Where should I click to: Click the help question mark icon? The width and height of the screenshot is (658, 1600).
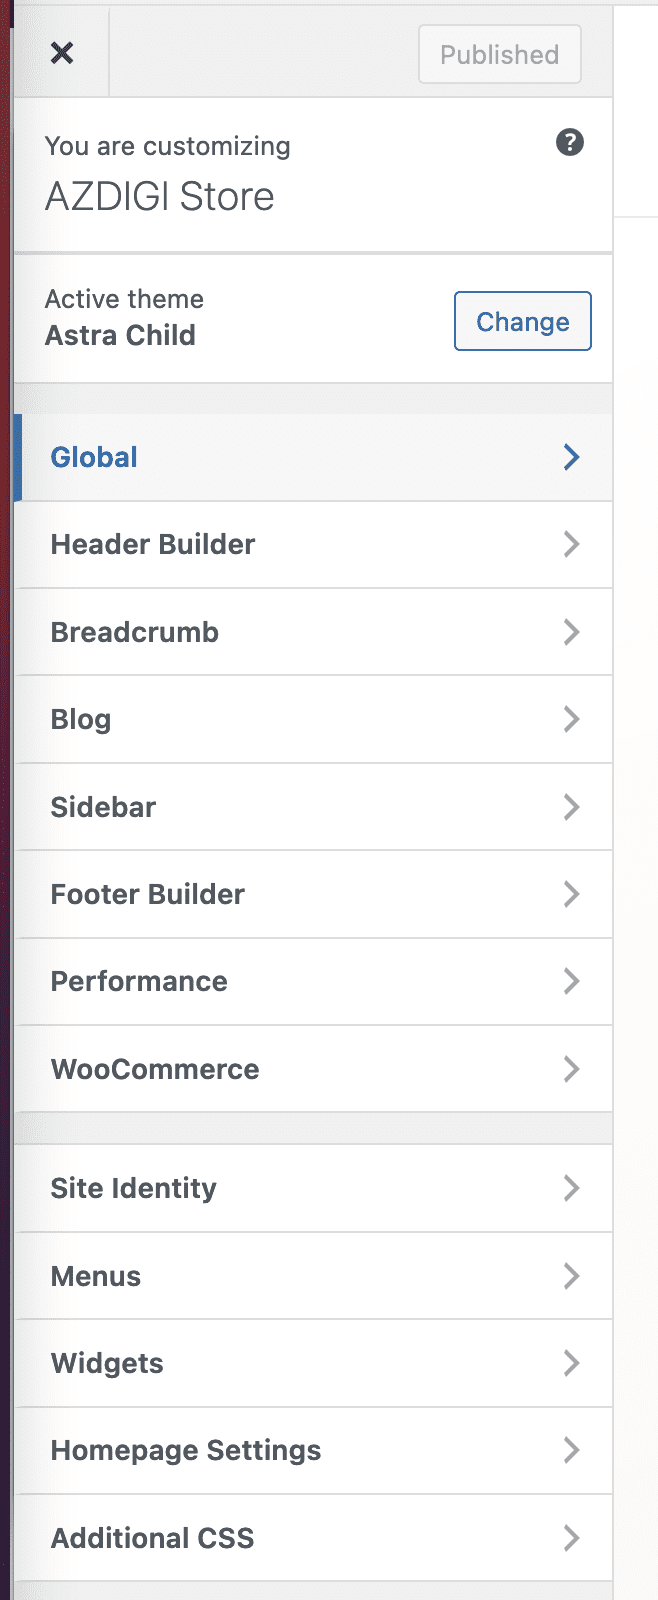[570, 143]
